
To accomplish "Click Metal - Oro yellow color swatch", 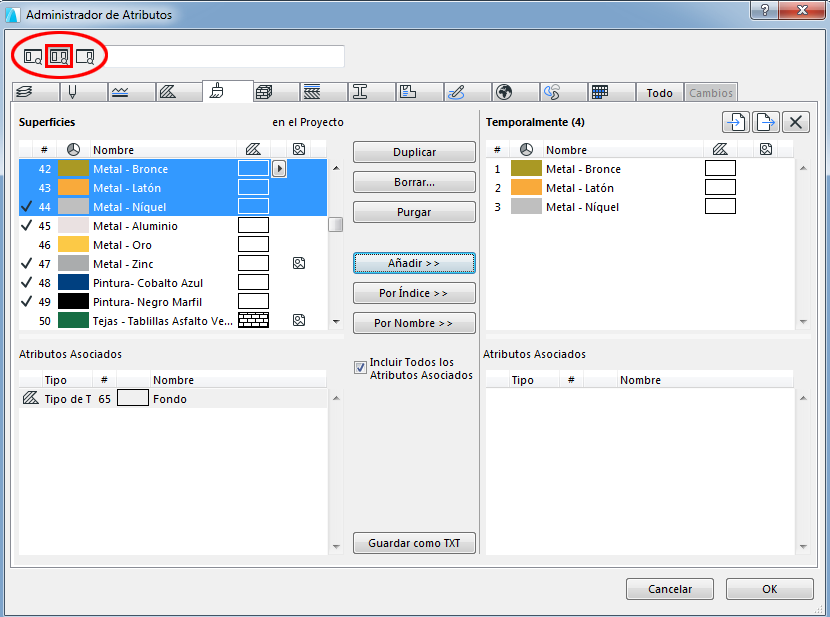I will [x=73, y=245].
